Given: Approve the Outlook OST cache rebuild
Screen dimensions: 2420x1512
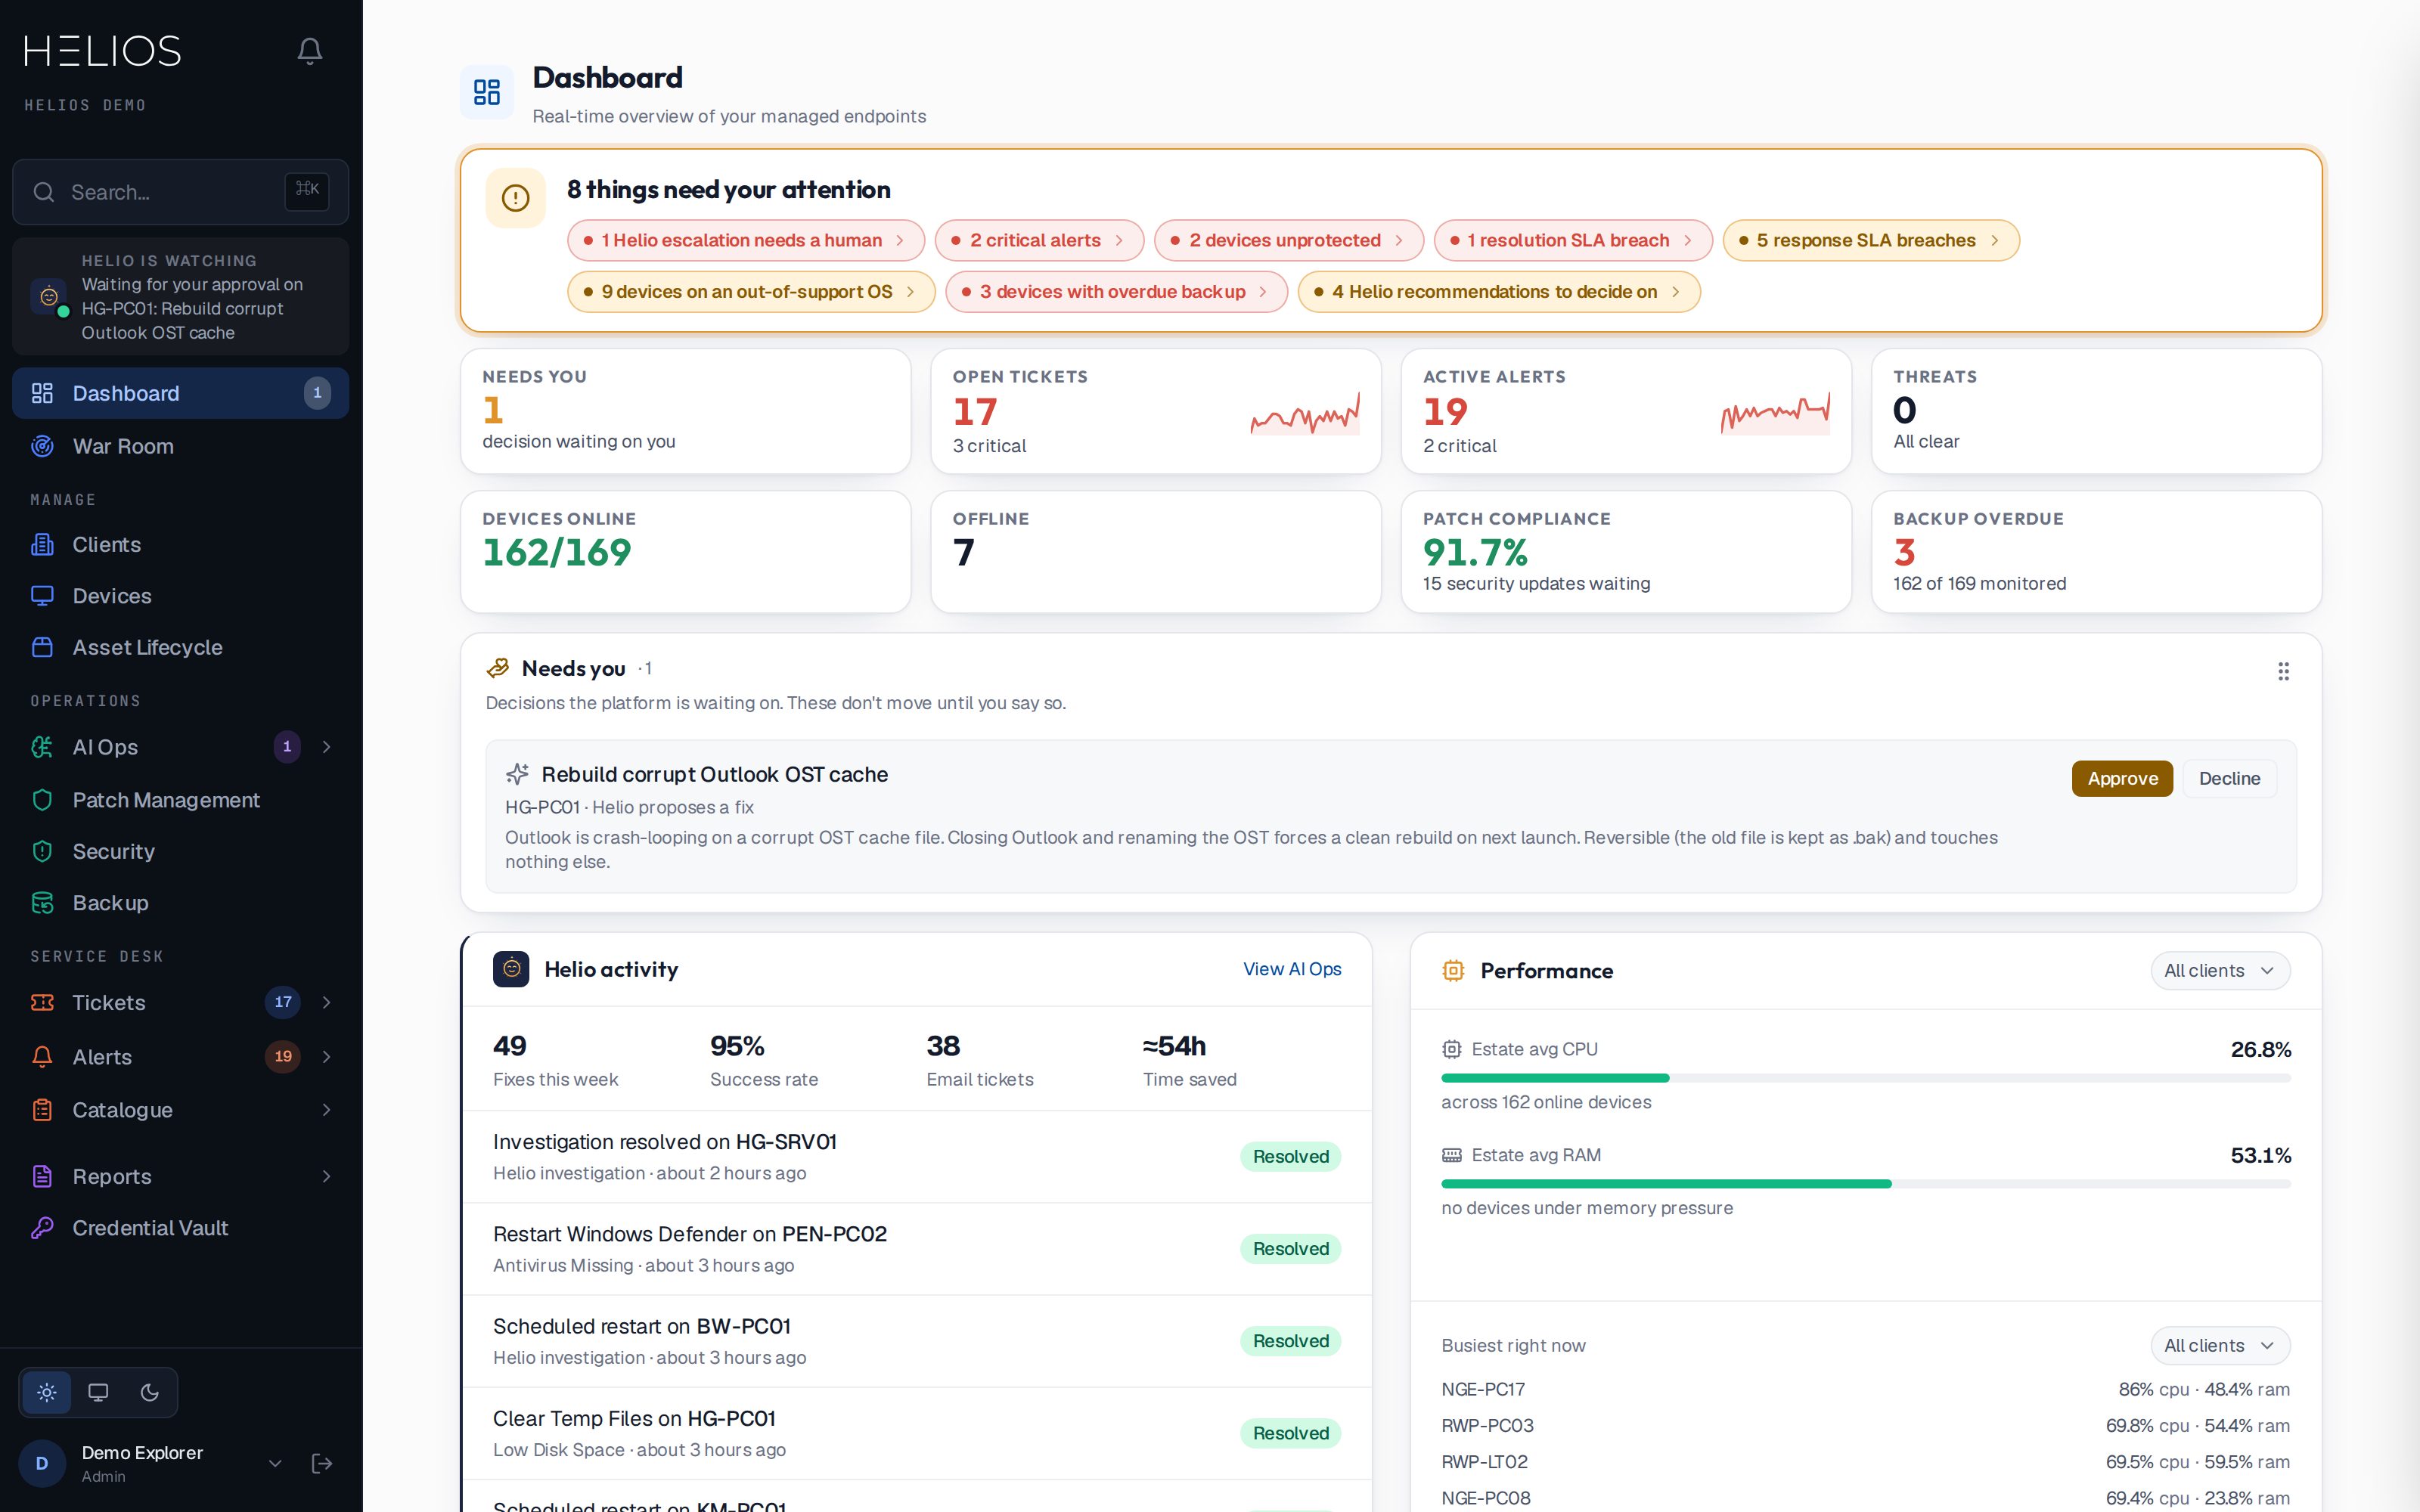Looking at the screenshot, I should (2122, 779).
